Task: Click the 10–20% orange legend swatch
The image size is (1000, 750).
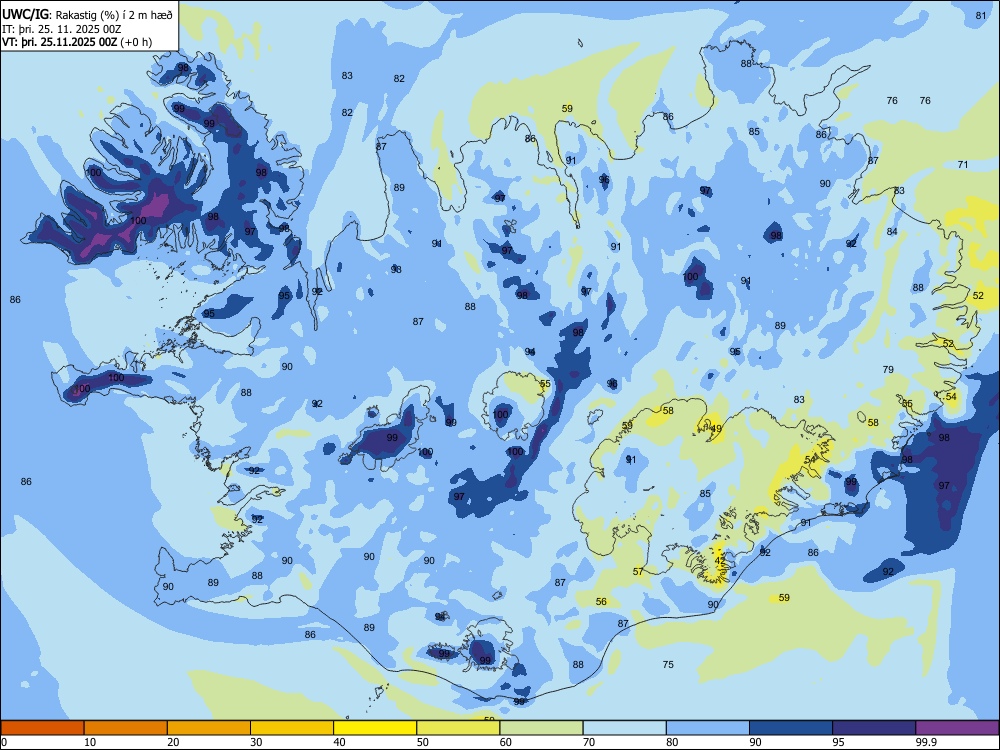Action: coord(126,728)
